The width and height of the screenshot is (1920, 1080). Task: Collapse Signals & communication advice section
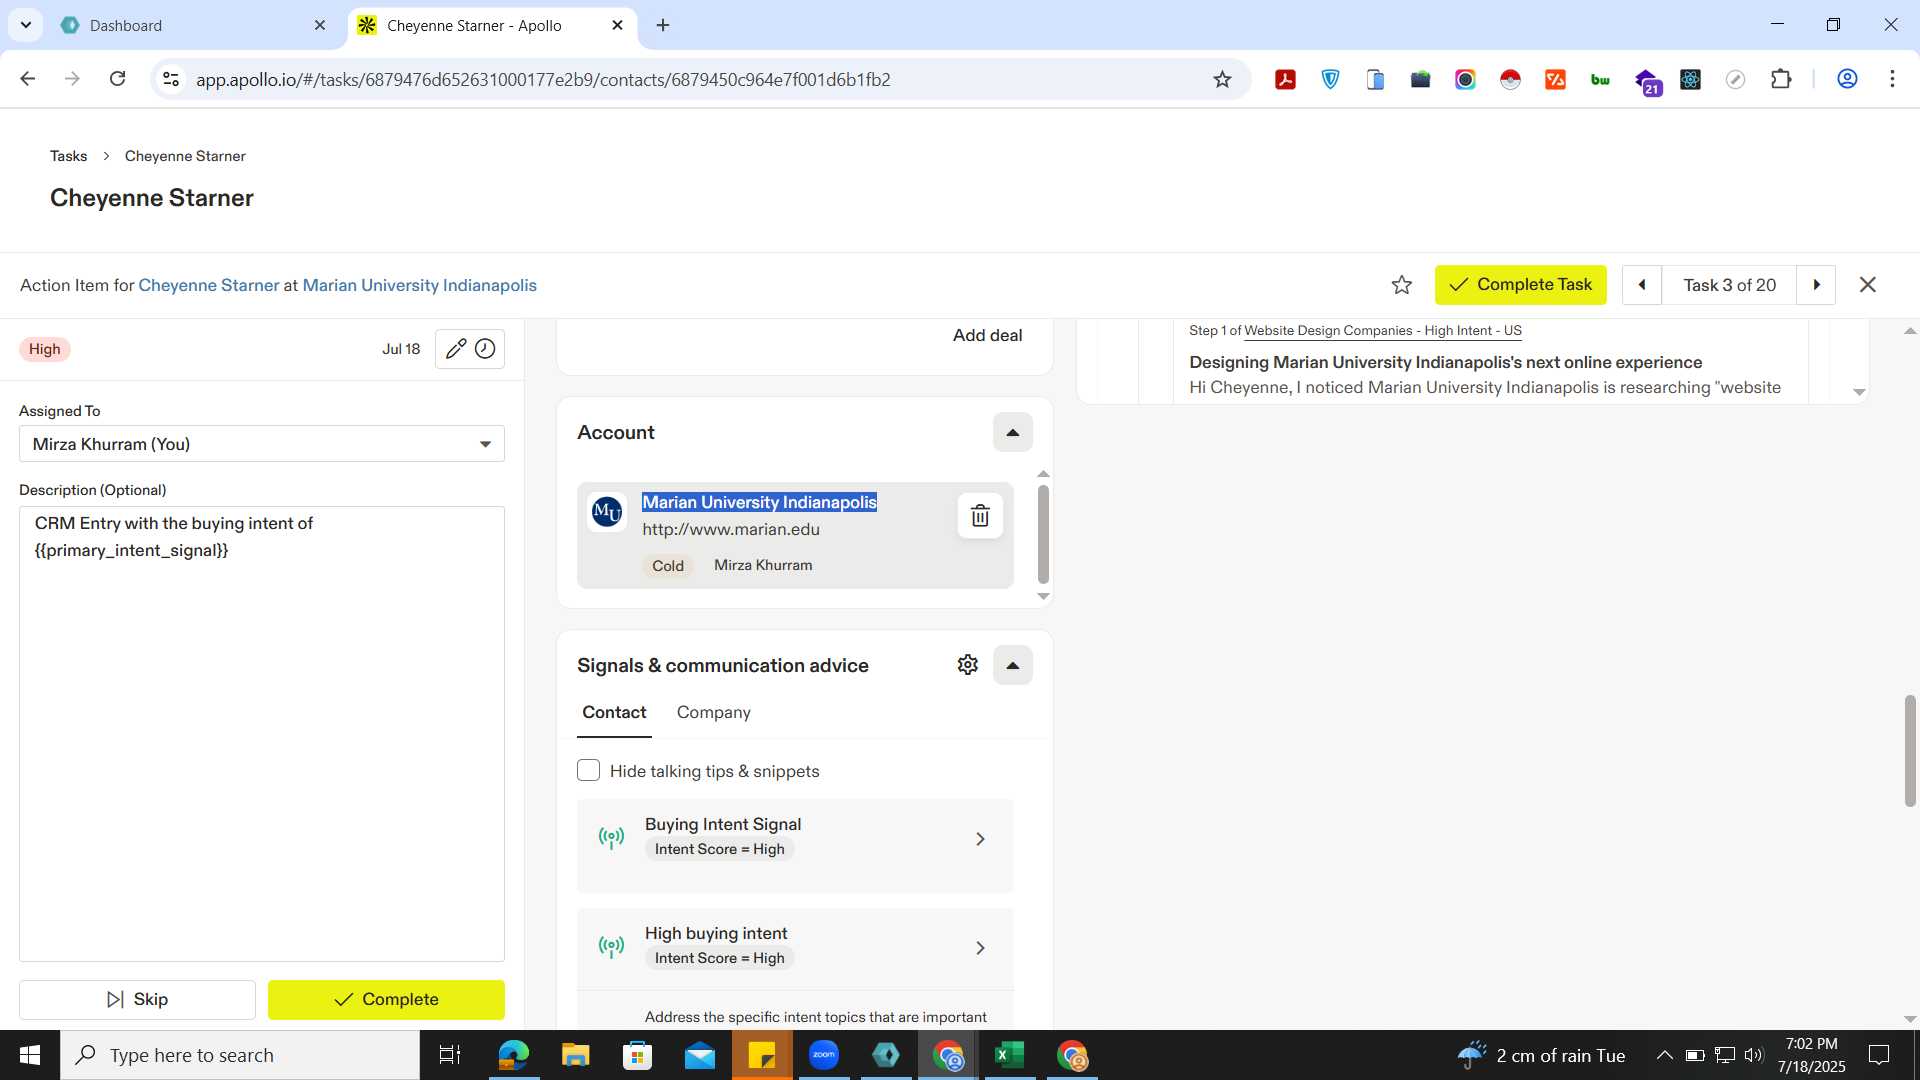(x=1012, y=665)
